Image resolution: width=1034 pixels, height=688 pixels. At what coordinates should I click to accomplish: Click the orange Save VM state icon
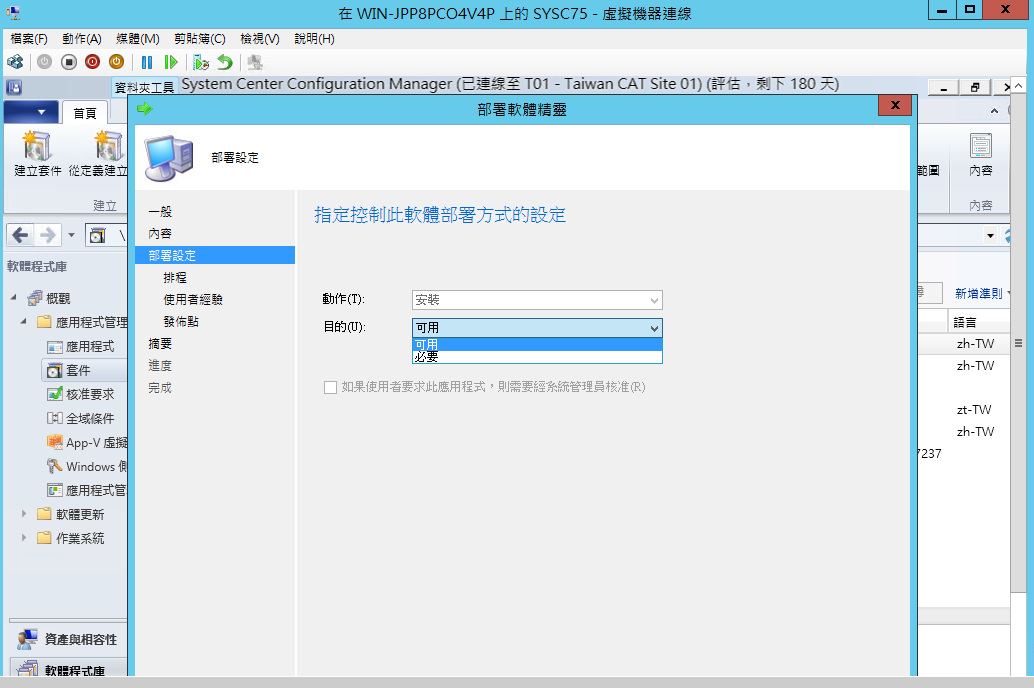(116, 62)
